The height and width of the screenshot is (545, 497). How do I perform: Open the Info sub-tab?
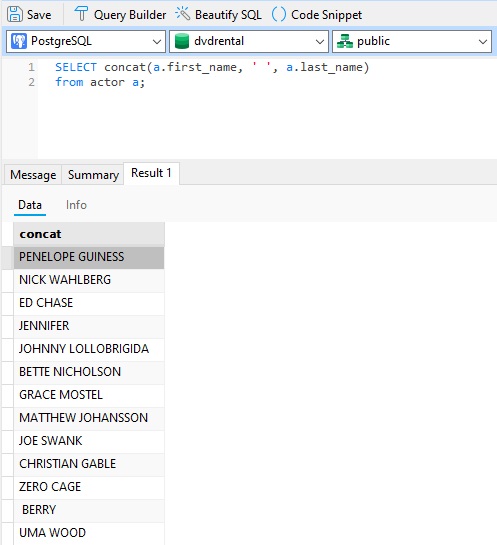[x=76, y=205]
